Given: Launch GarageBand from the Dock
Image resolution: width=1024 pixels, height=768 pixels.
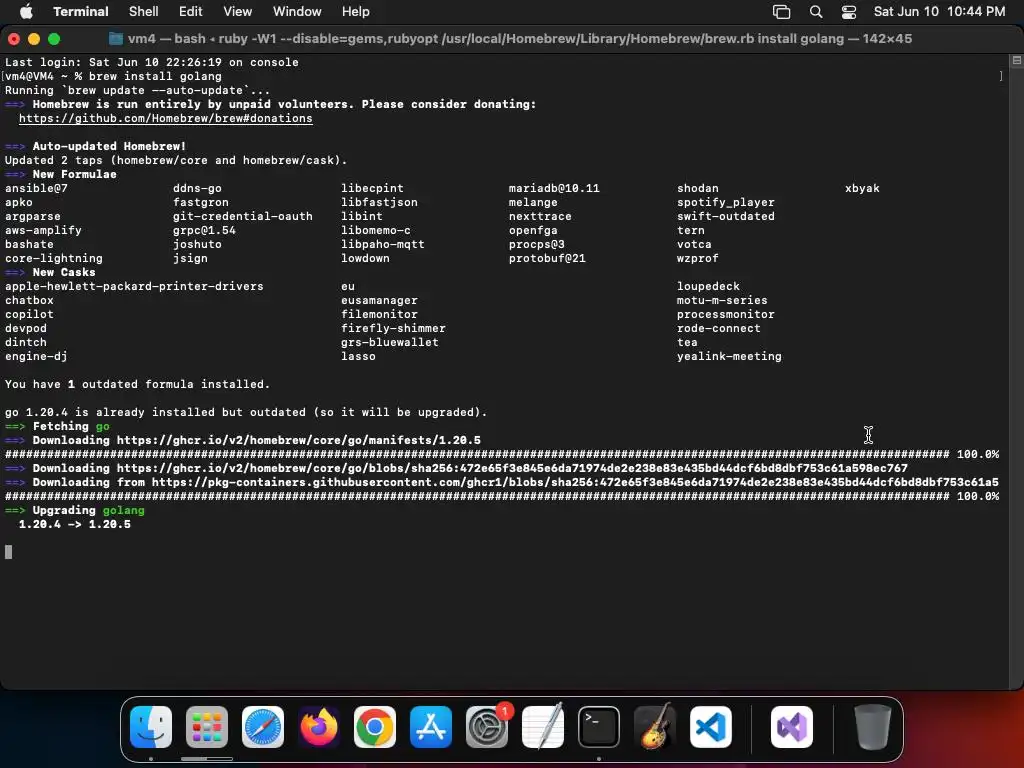Looking at the screenshot, I should [655, 727].
